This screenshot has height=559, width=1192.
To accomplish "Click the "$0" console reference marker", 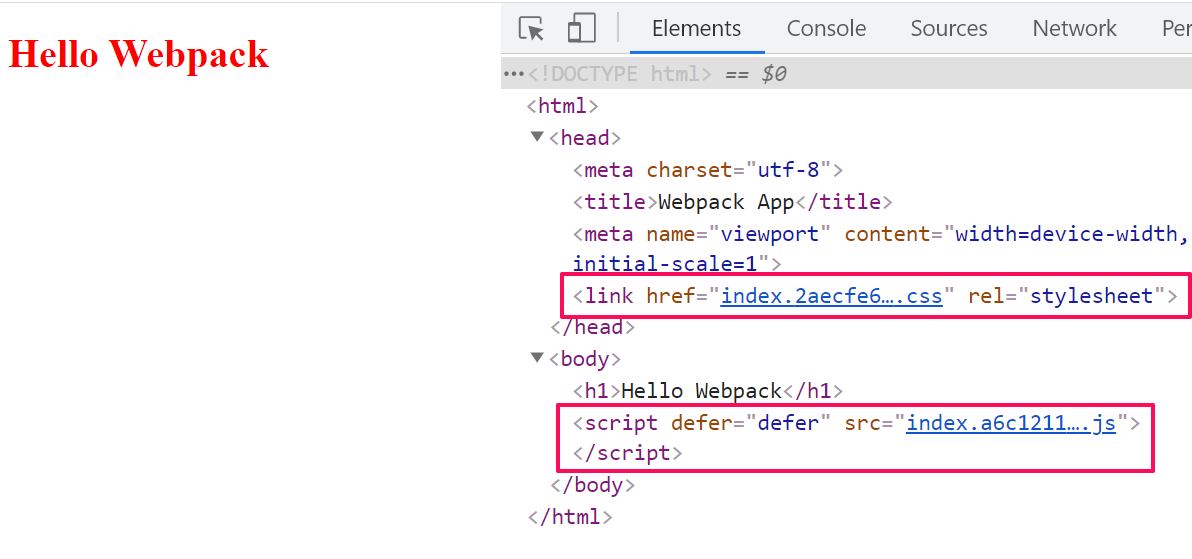I will click(x=774, y=75).
